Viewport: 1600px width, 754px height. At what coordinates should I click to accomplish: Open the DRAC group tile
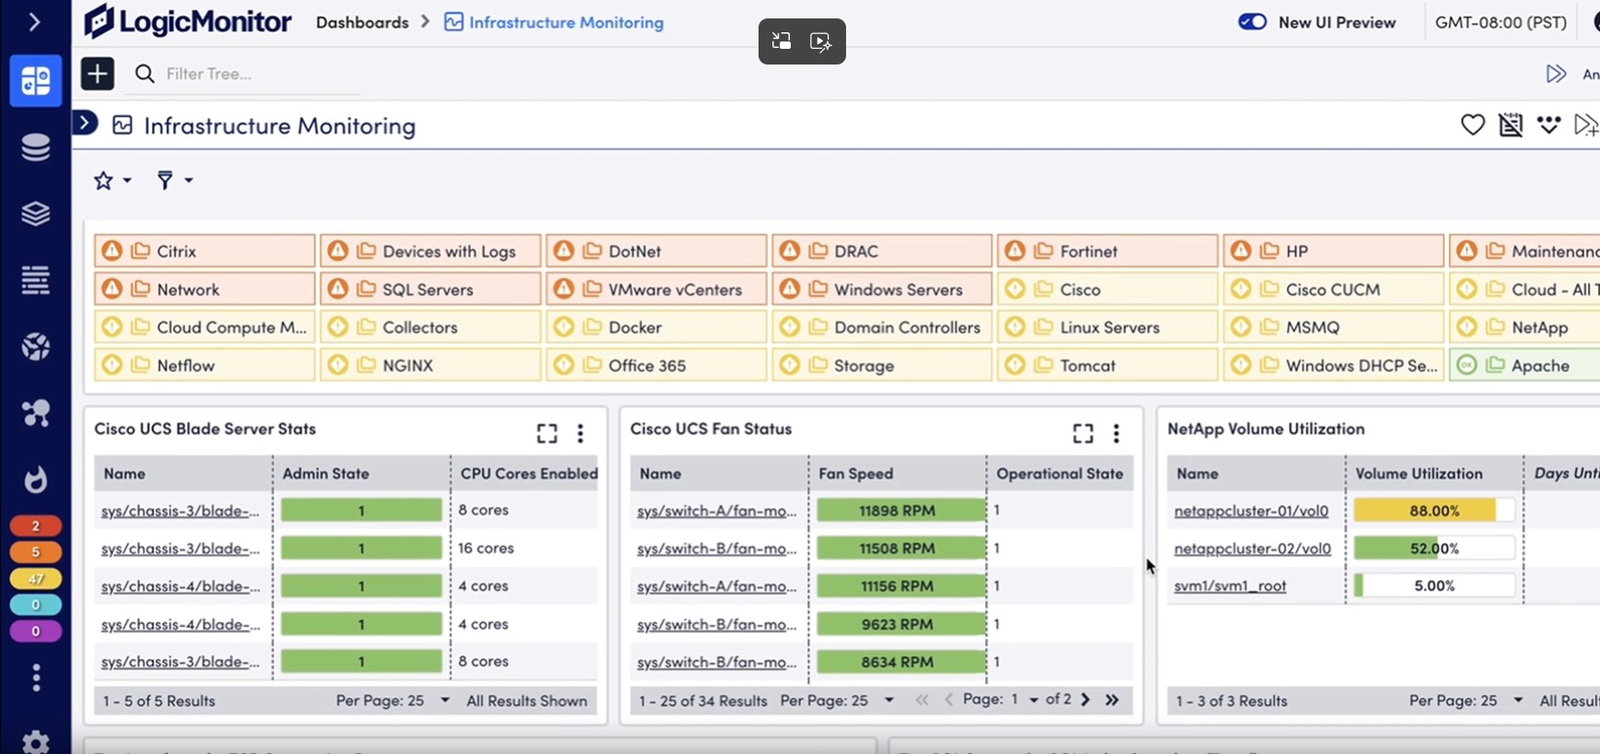tap(883, 251)
